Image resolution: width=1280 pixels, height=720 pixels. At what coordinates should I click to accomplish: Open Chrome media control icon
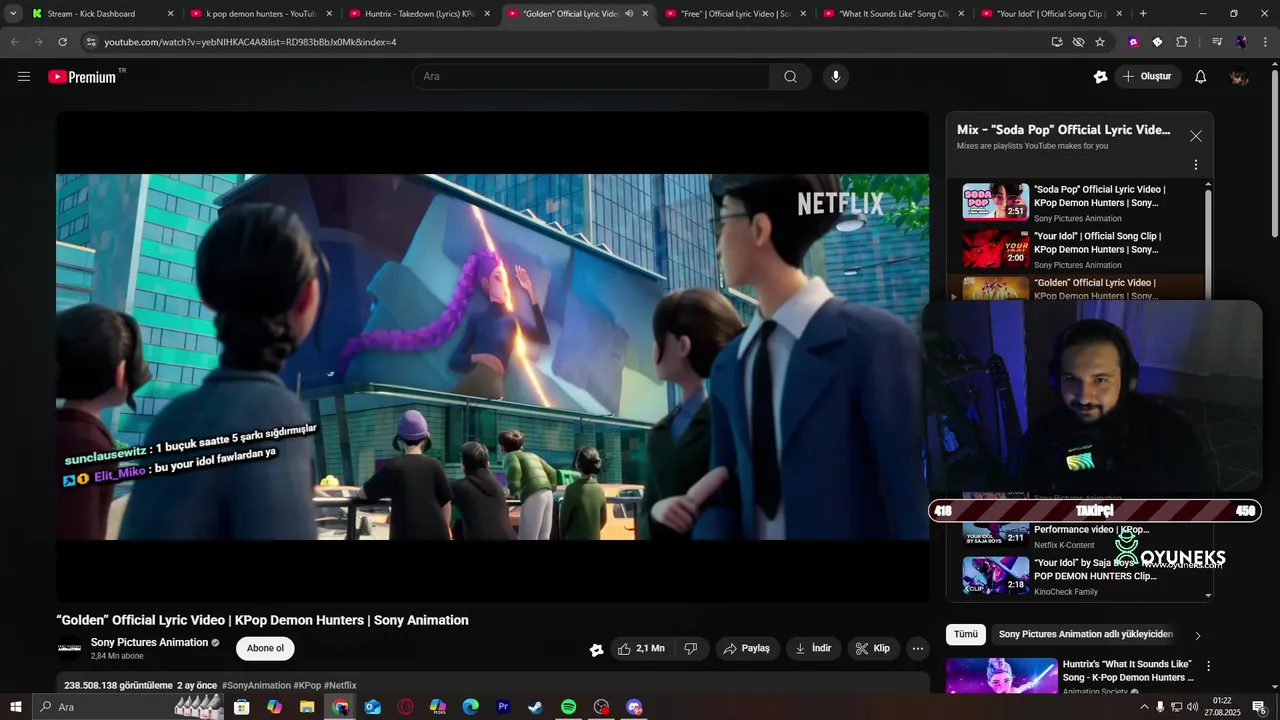tap(1217, 42)
